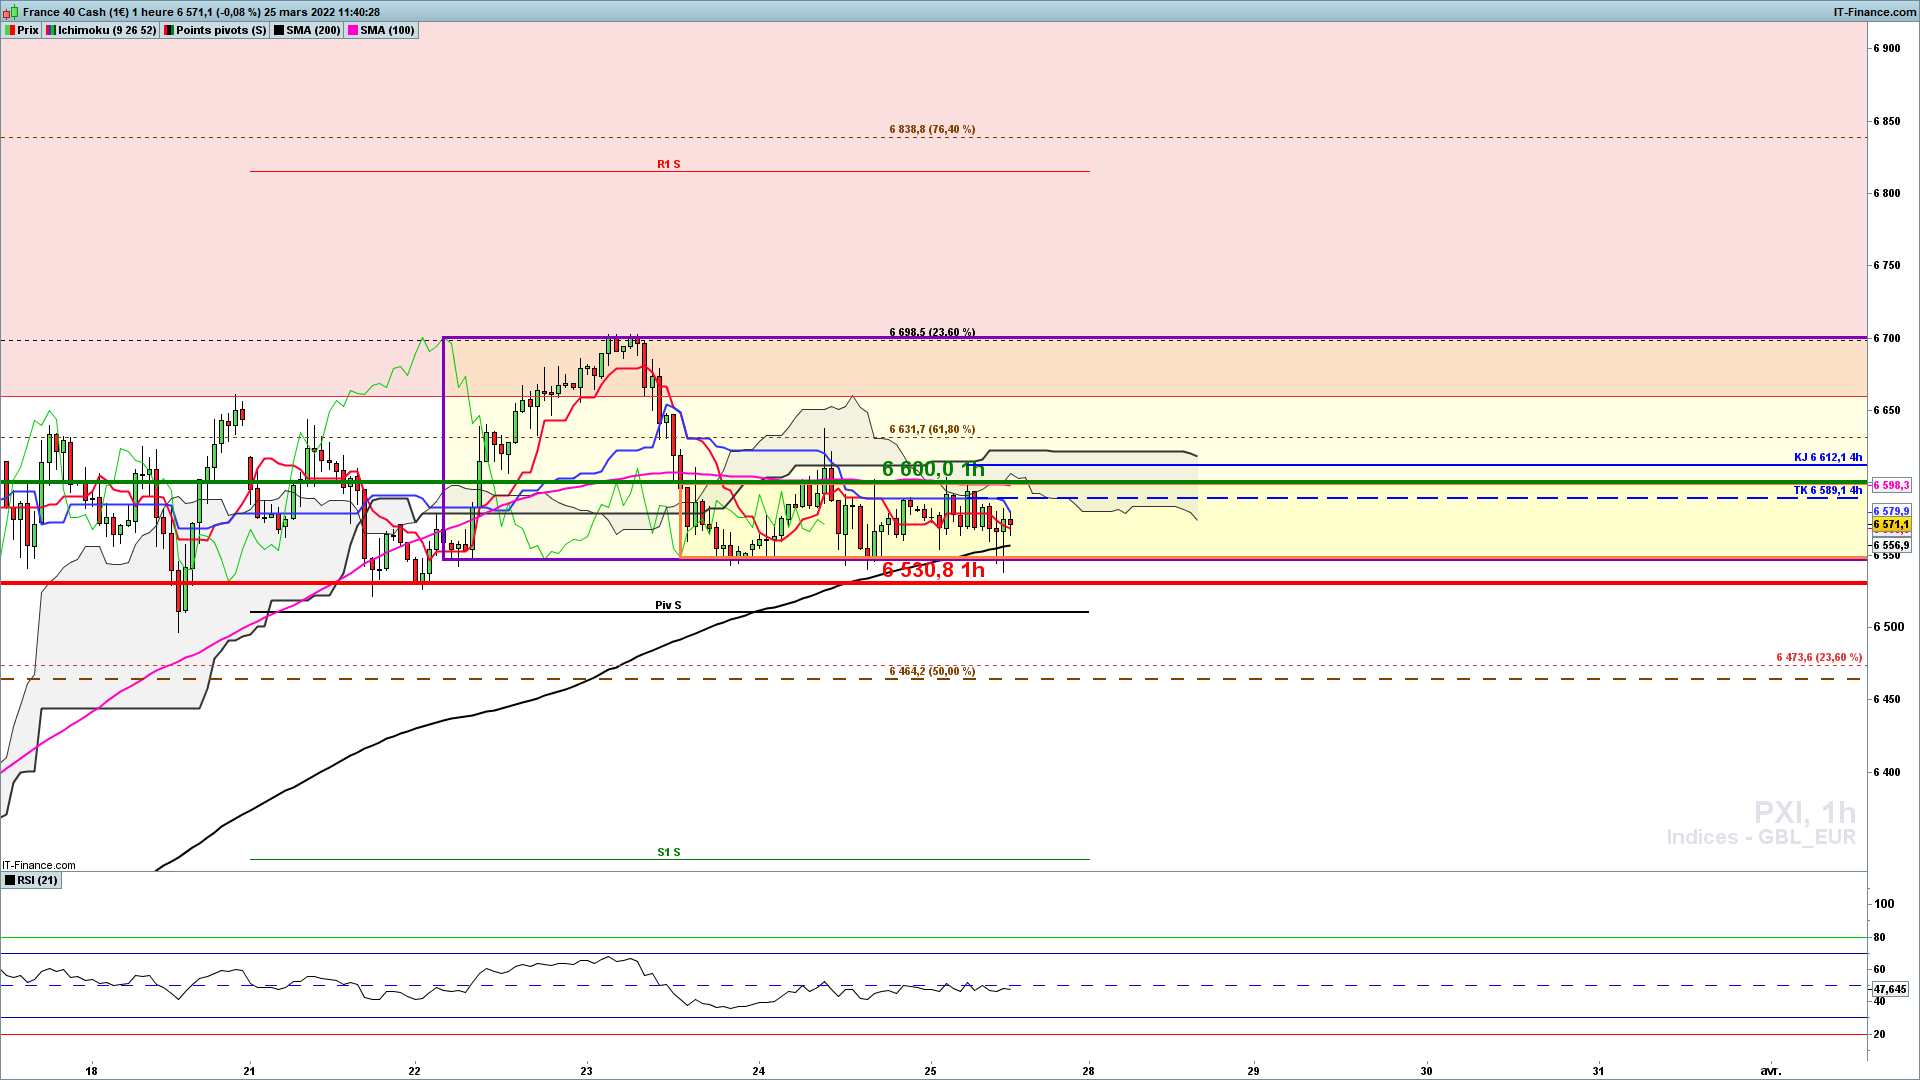Open the SMA (200) indicator label
1920x1080 pixels.
point(313,30)
